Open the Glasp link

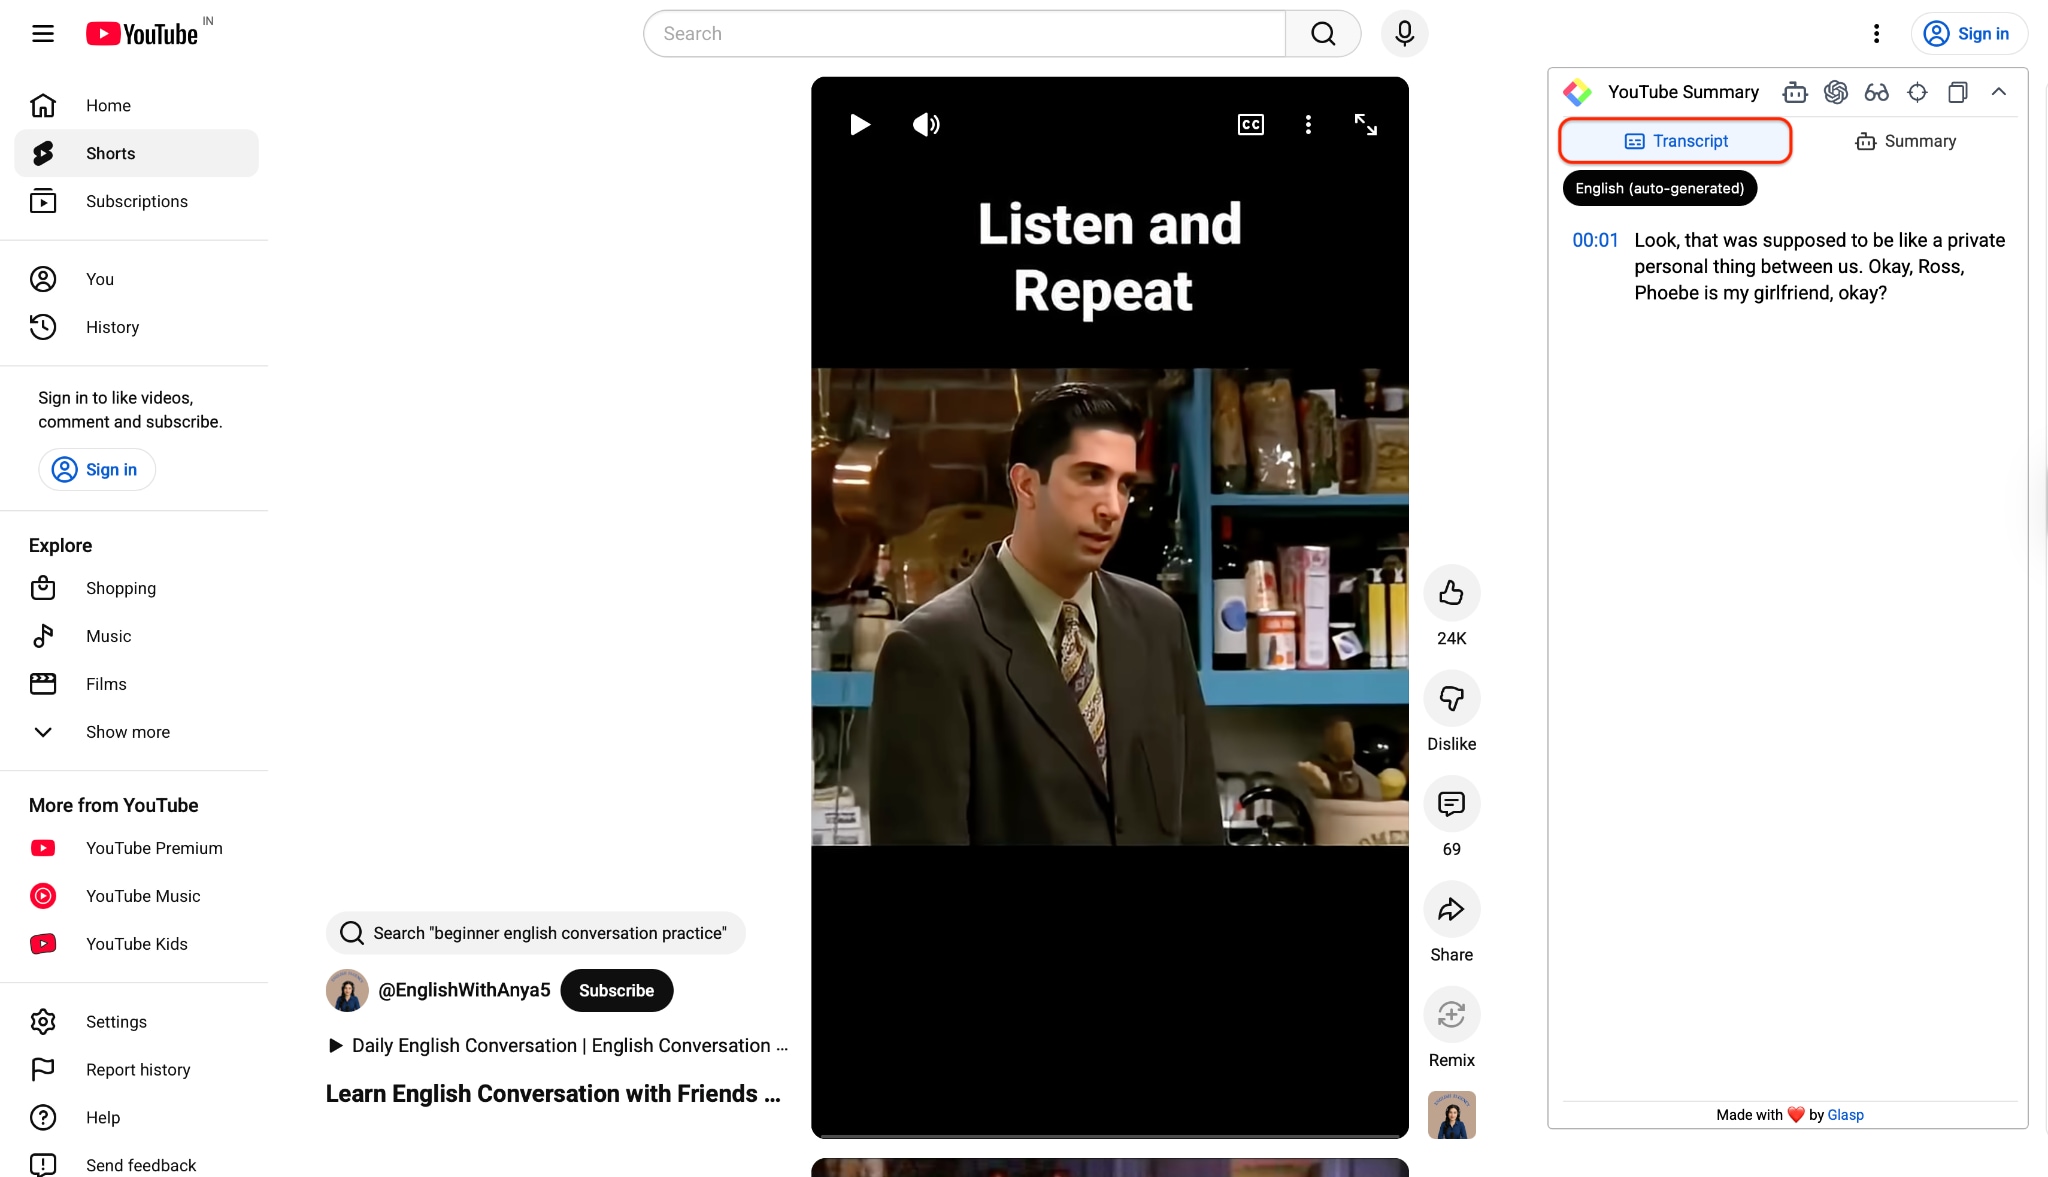1845,1114
